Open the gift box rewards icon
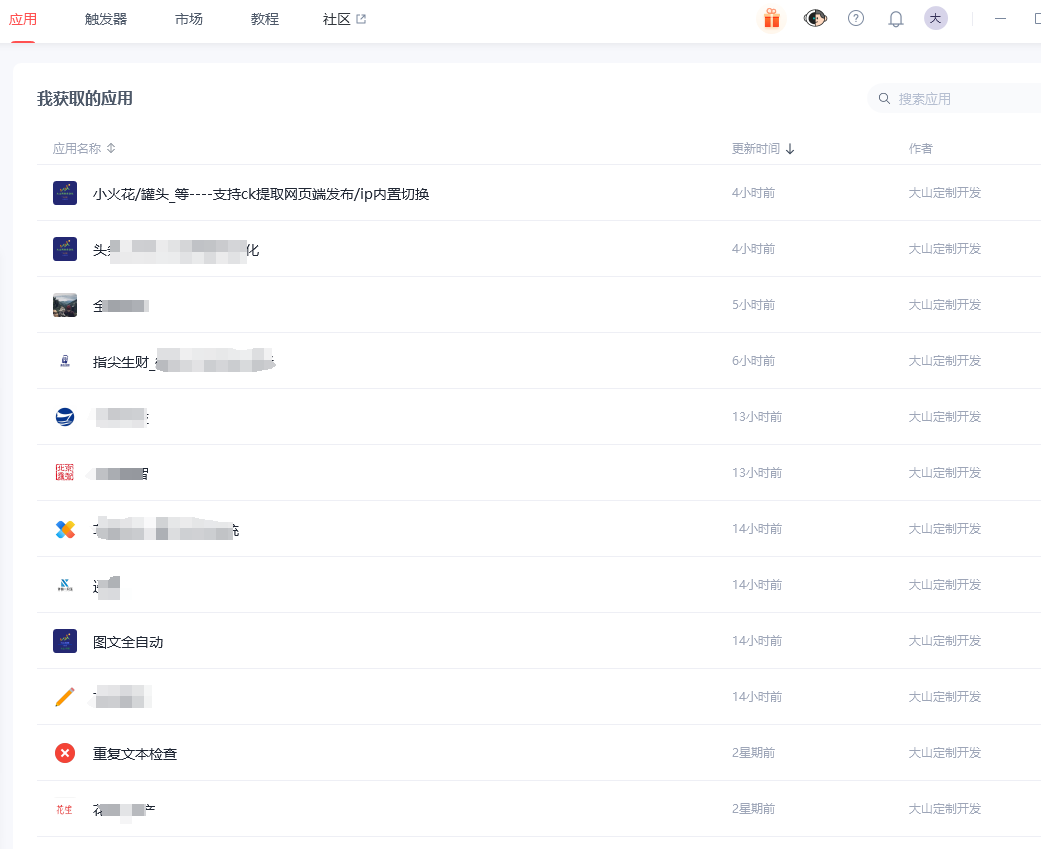 (771, 19)
